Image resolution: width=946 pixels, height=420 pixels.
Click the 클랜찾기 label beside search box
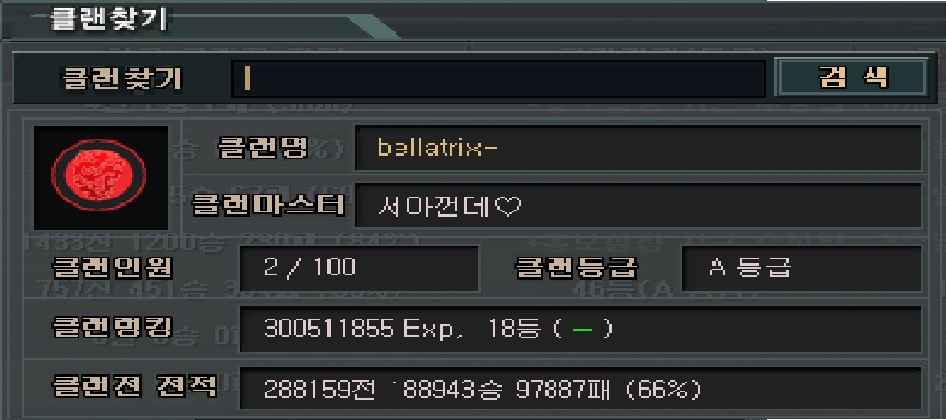pyautogui.click(x=122, y=79)
